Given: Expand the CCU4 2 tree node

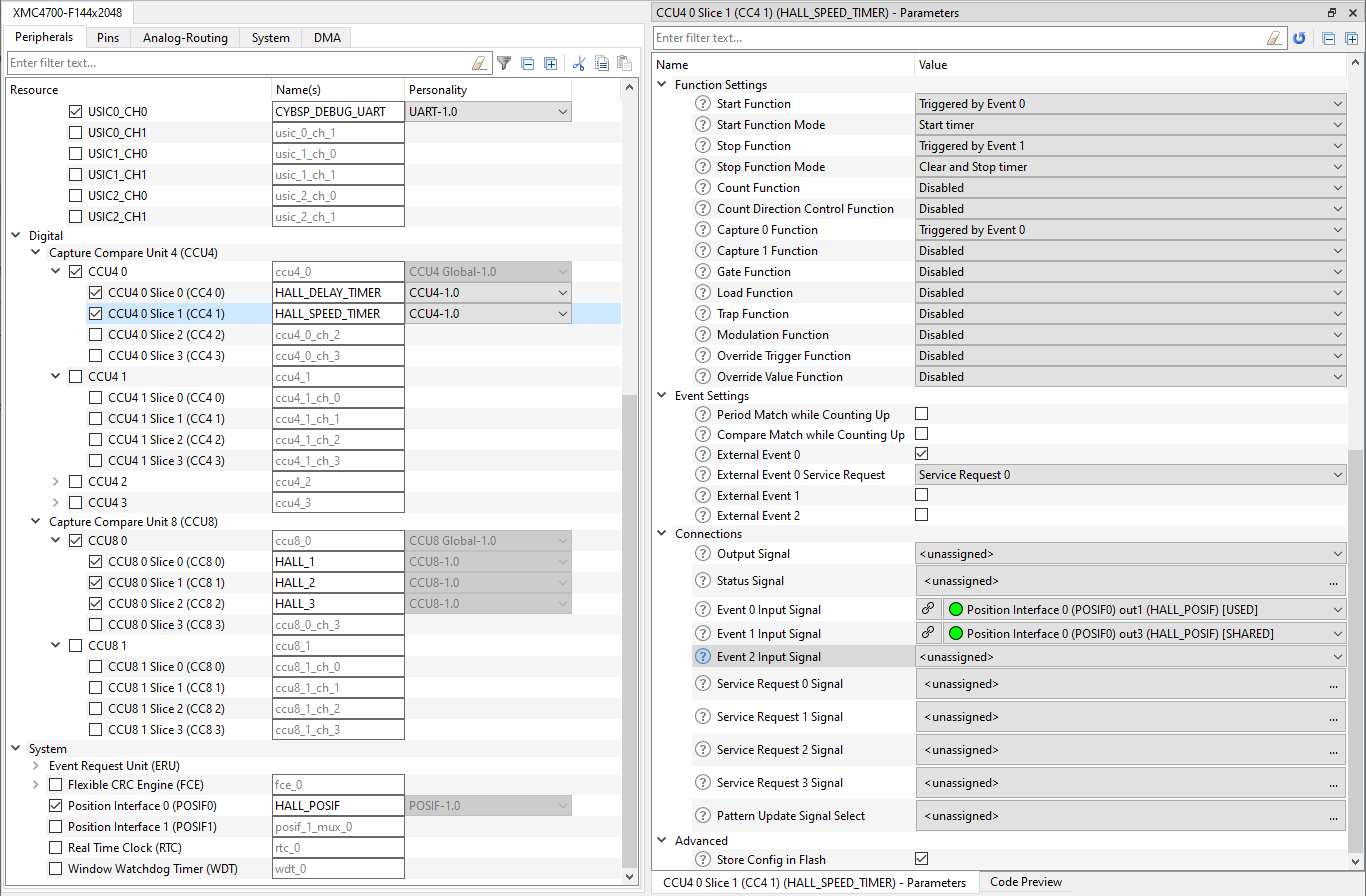Looking at the screenshot, I should pyautogui.click(x=56, y=482).
